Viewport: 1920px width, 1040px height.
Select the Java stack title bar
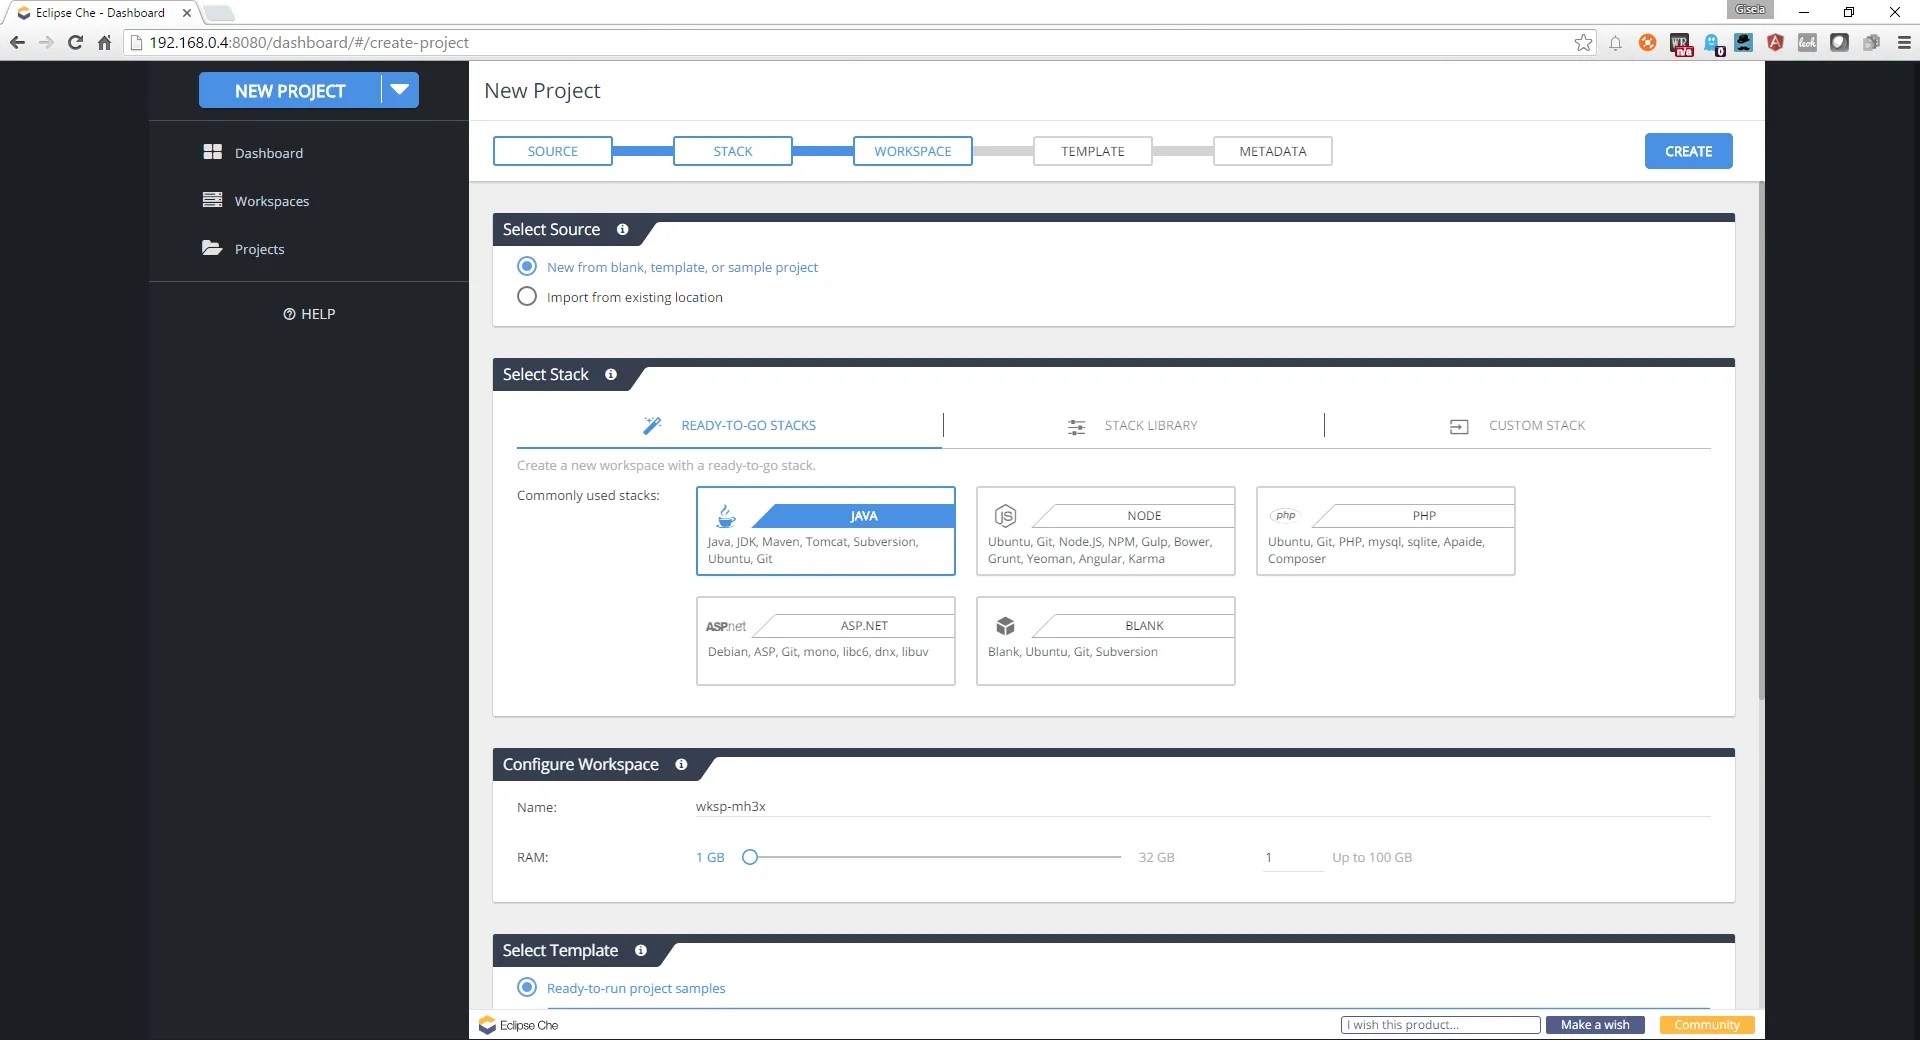(864, 516)
